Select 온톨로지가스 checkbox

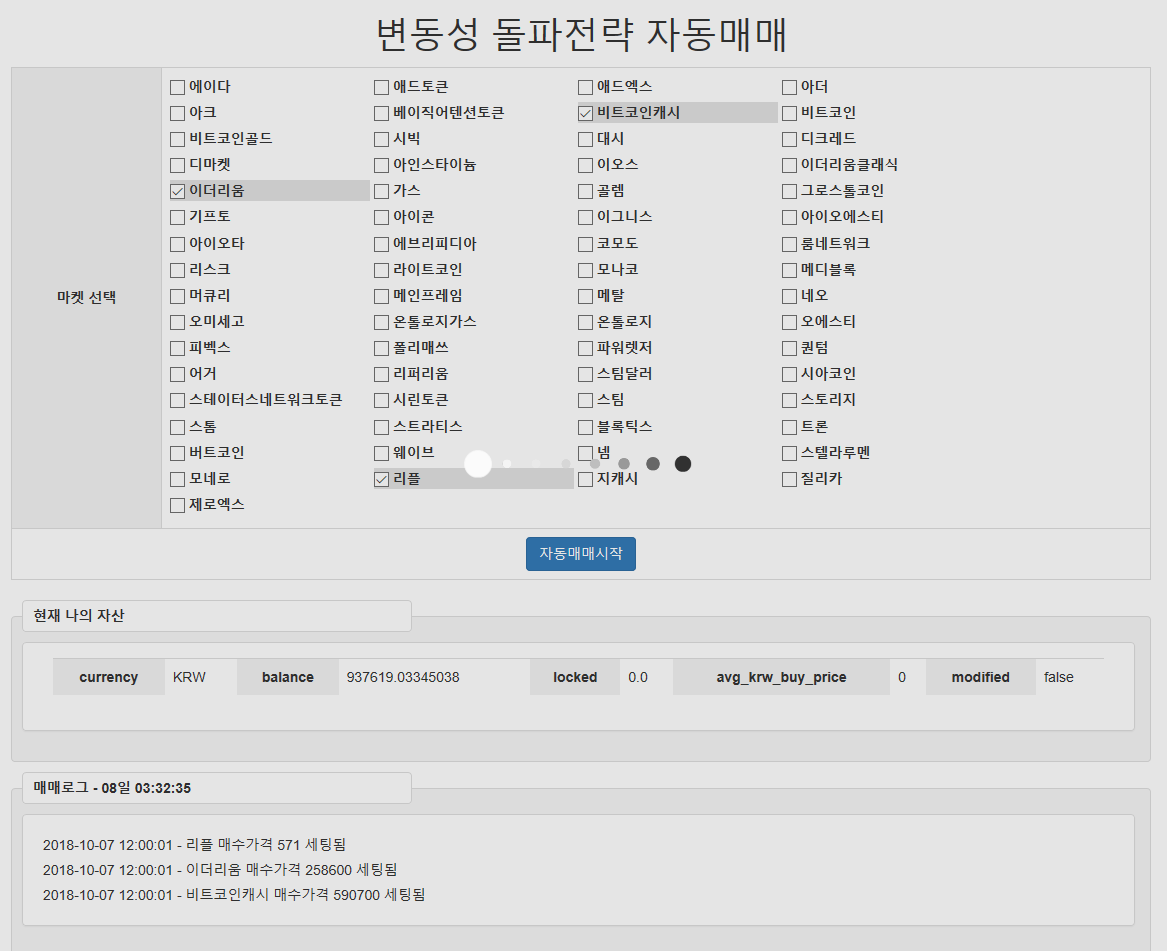[381, 322]
